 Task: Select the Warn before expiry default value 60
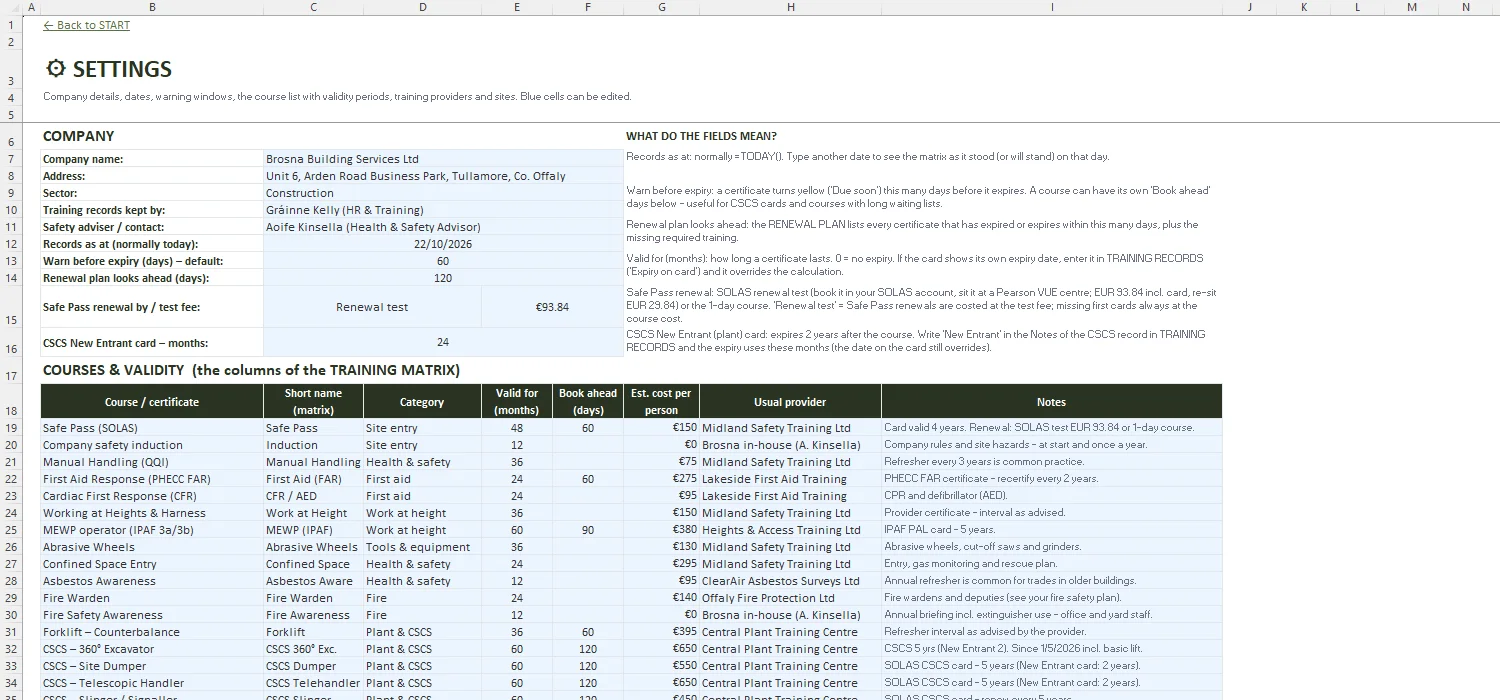tap(443, 261)
